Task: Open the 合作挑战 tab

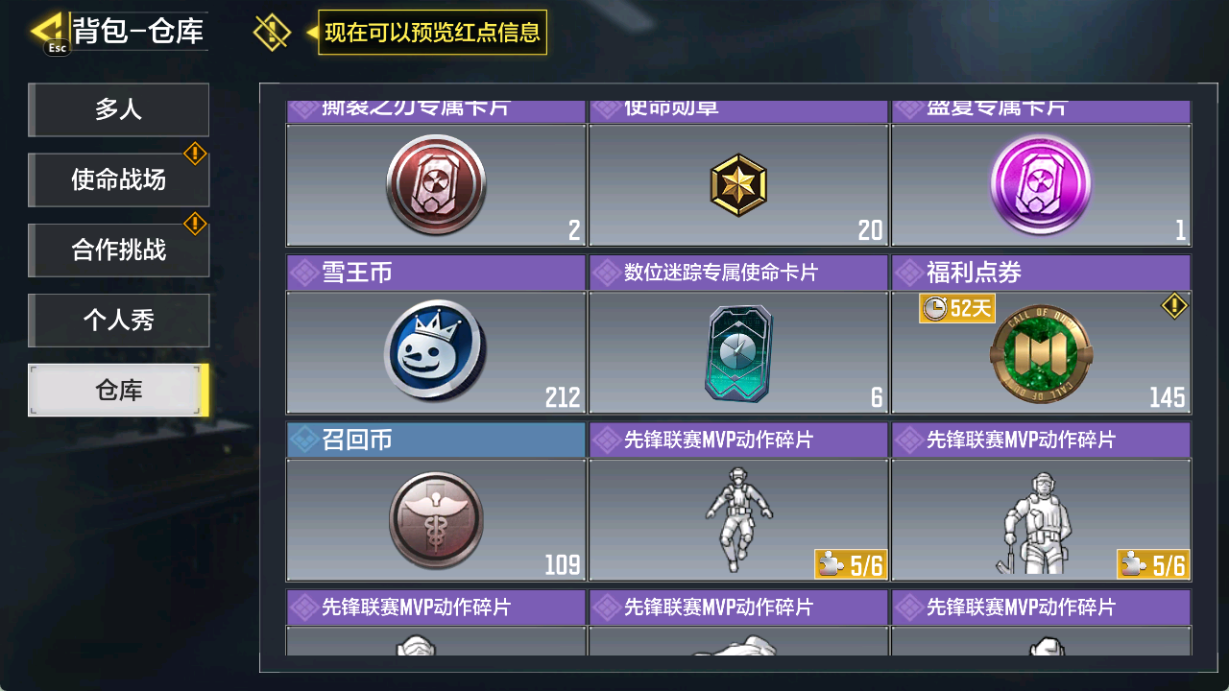Action: click(118, 250)
